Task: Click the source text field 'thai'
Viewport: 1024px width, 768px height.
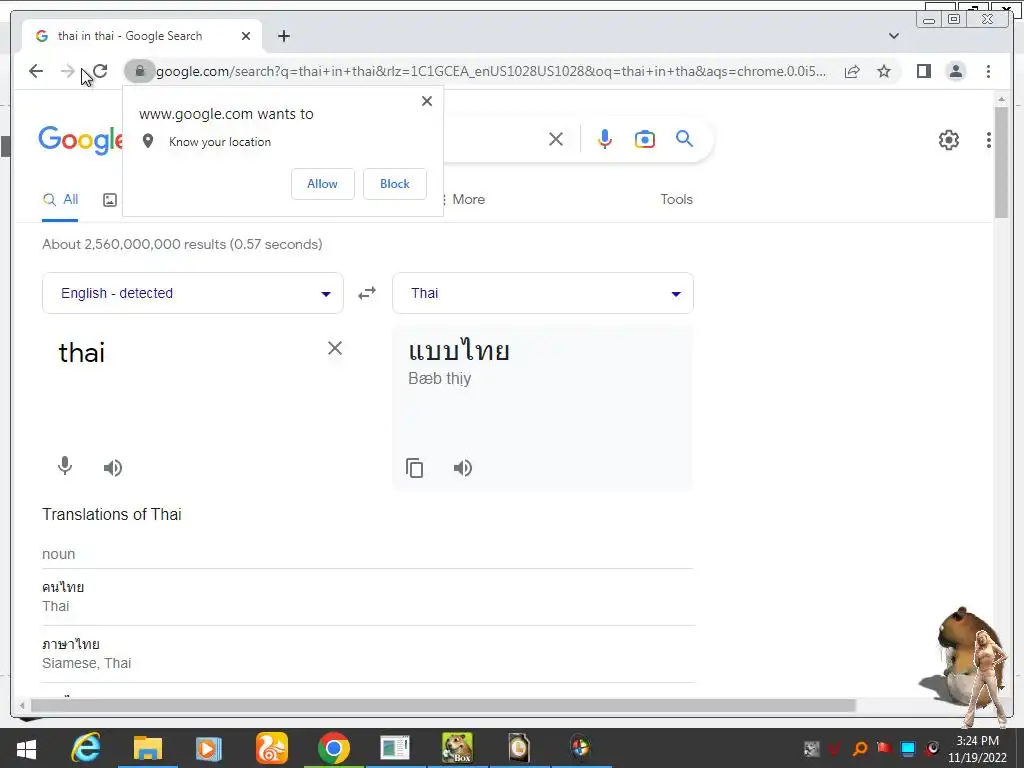Action: tap(82, 353)
